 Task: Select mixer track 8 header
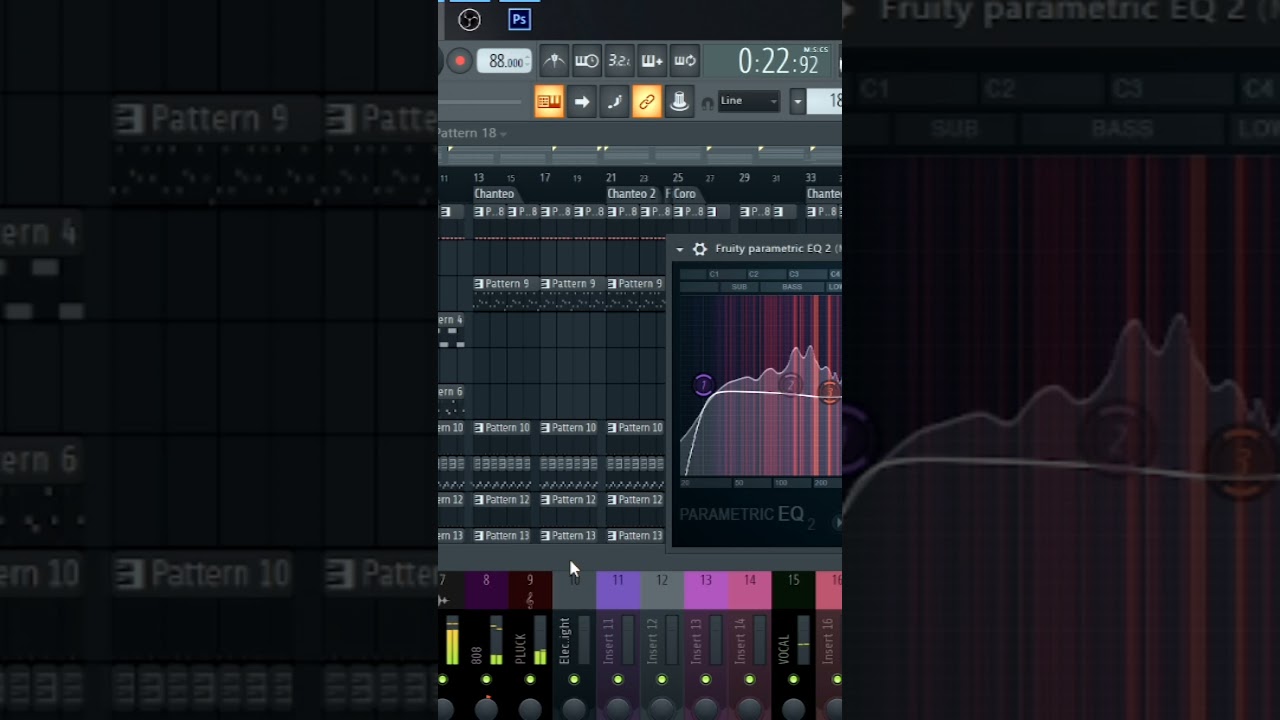pyautogui.click(x=486, y=590)
